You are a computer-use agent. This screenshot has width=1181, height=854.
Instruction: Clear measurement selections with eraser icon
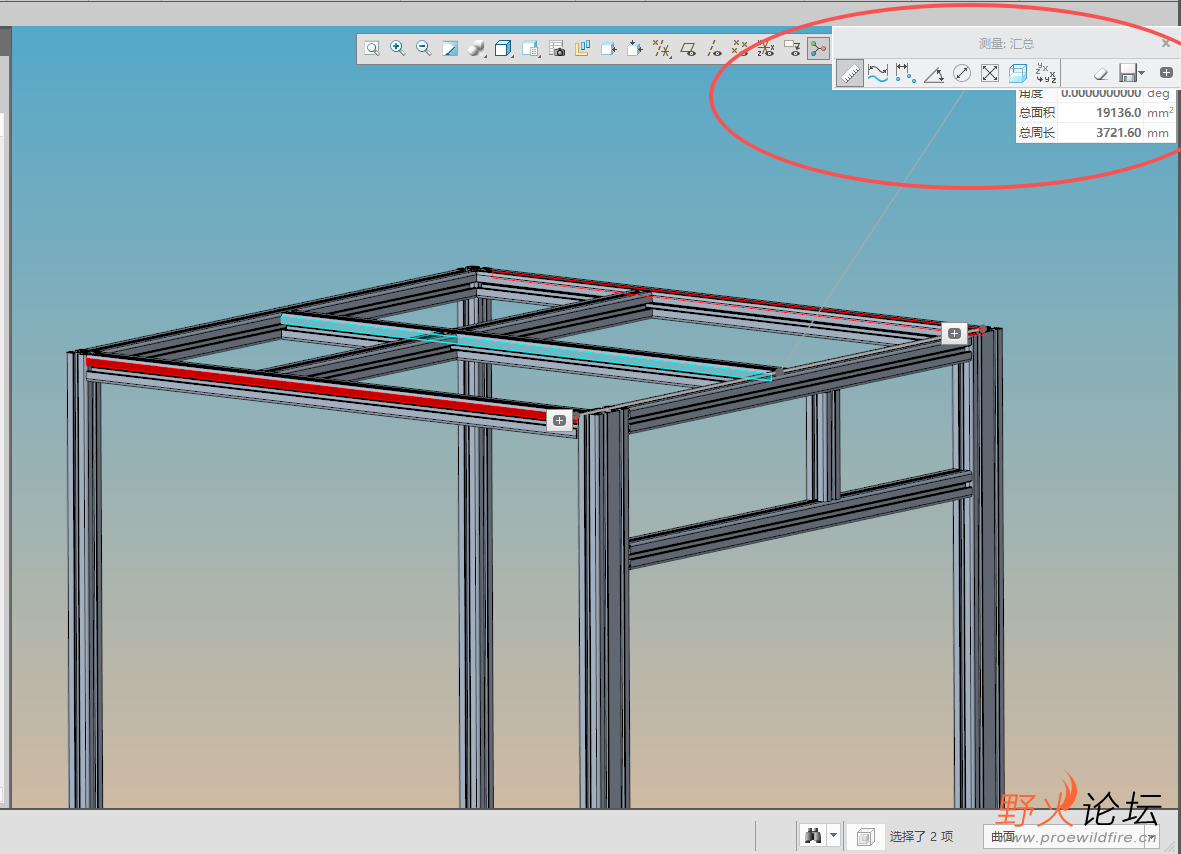click(1100, 73)
